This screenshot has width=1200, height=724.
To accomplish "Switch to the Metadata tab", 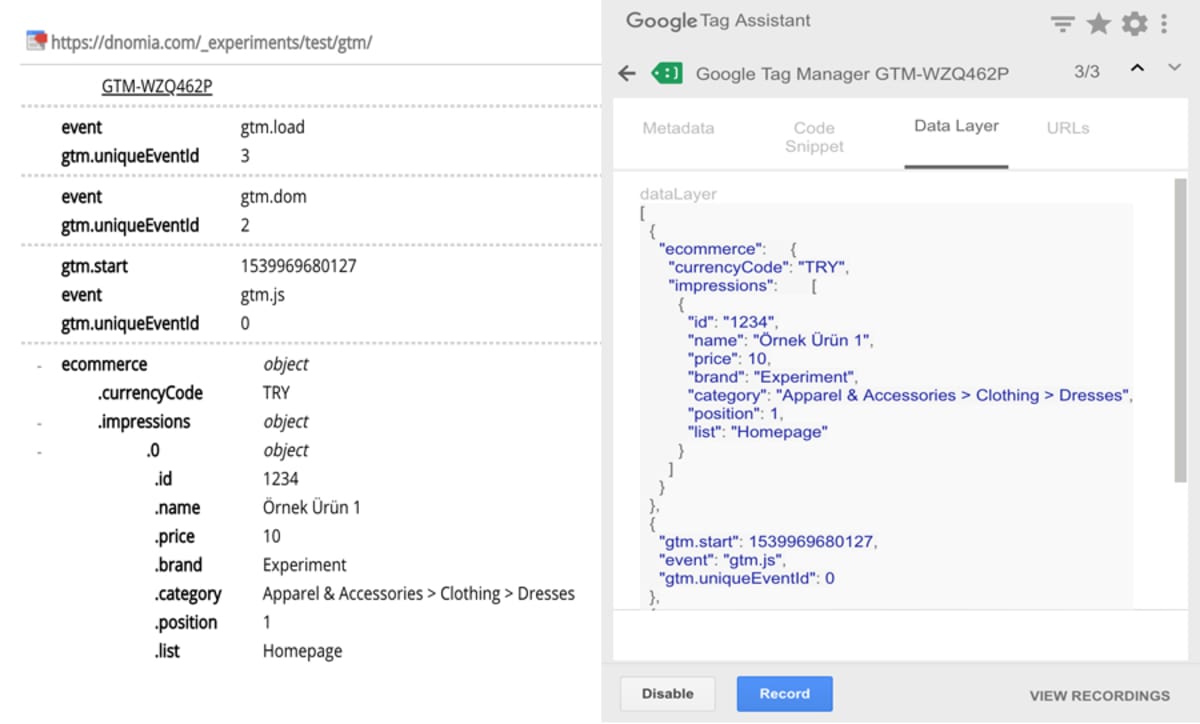I will click(678, 128).
